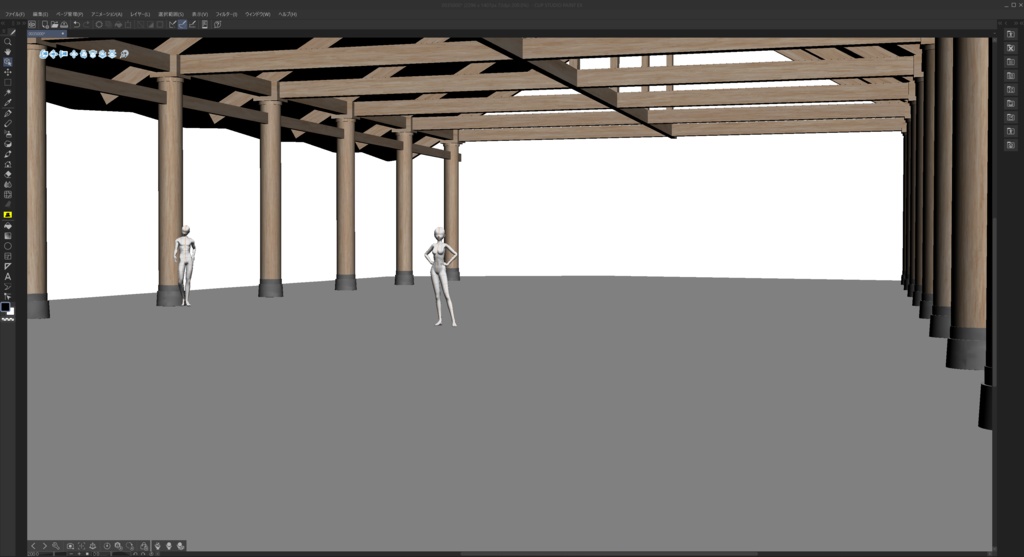Select the Zoom magnifier tool

click(8, 42)
